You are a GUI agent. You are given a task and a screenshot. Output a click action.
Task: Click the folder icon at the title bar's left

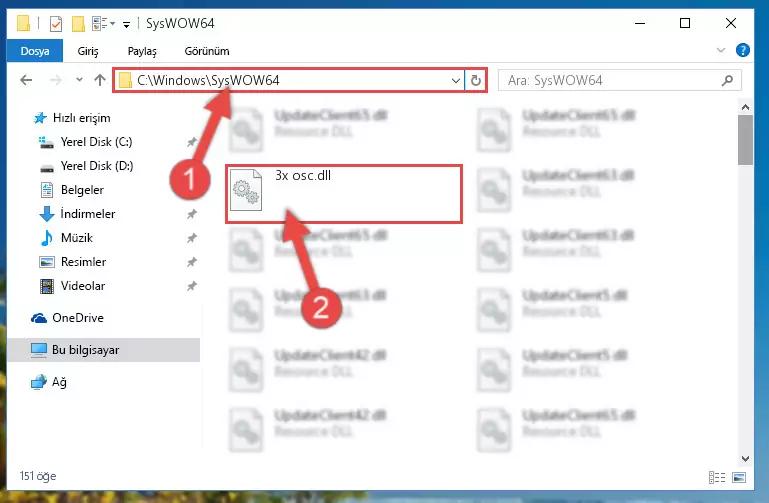point(23,23)
